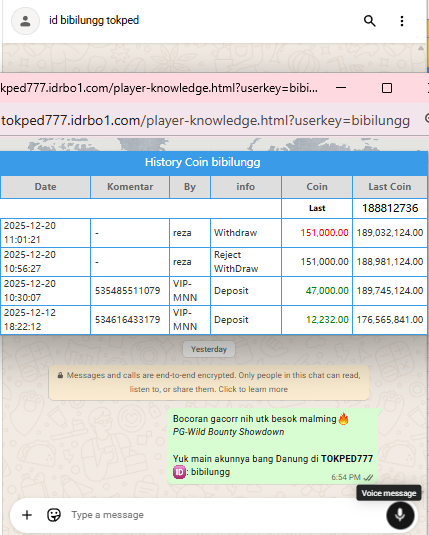The height and width of the screenshot is (535, 429).
Task: Select the green 47,000.00 coin value
Action: coord(327,291)
